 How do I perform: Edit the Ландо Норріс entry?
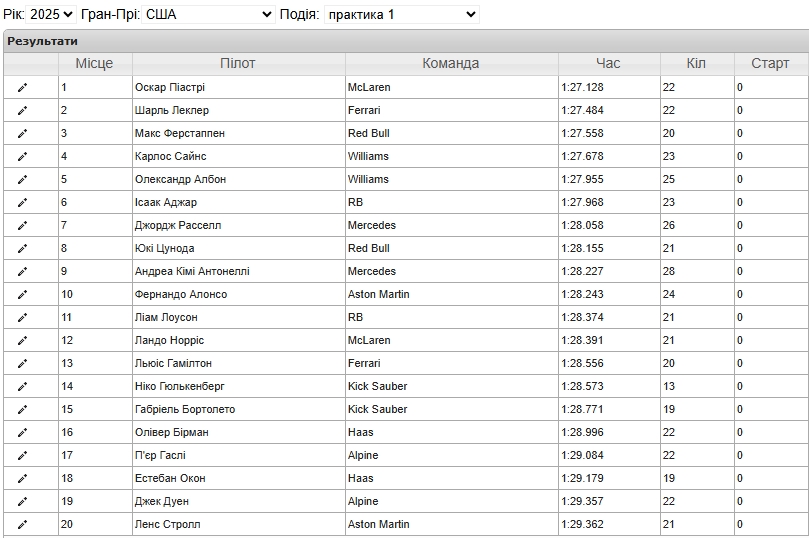click(x=22, y=341)
